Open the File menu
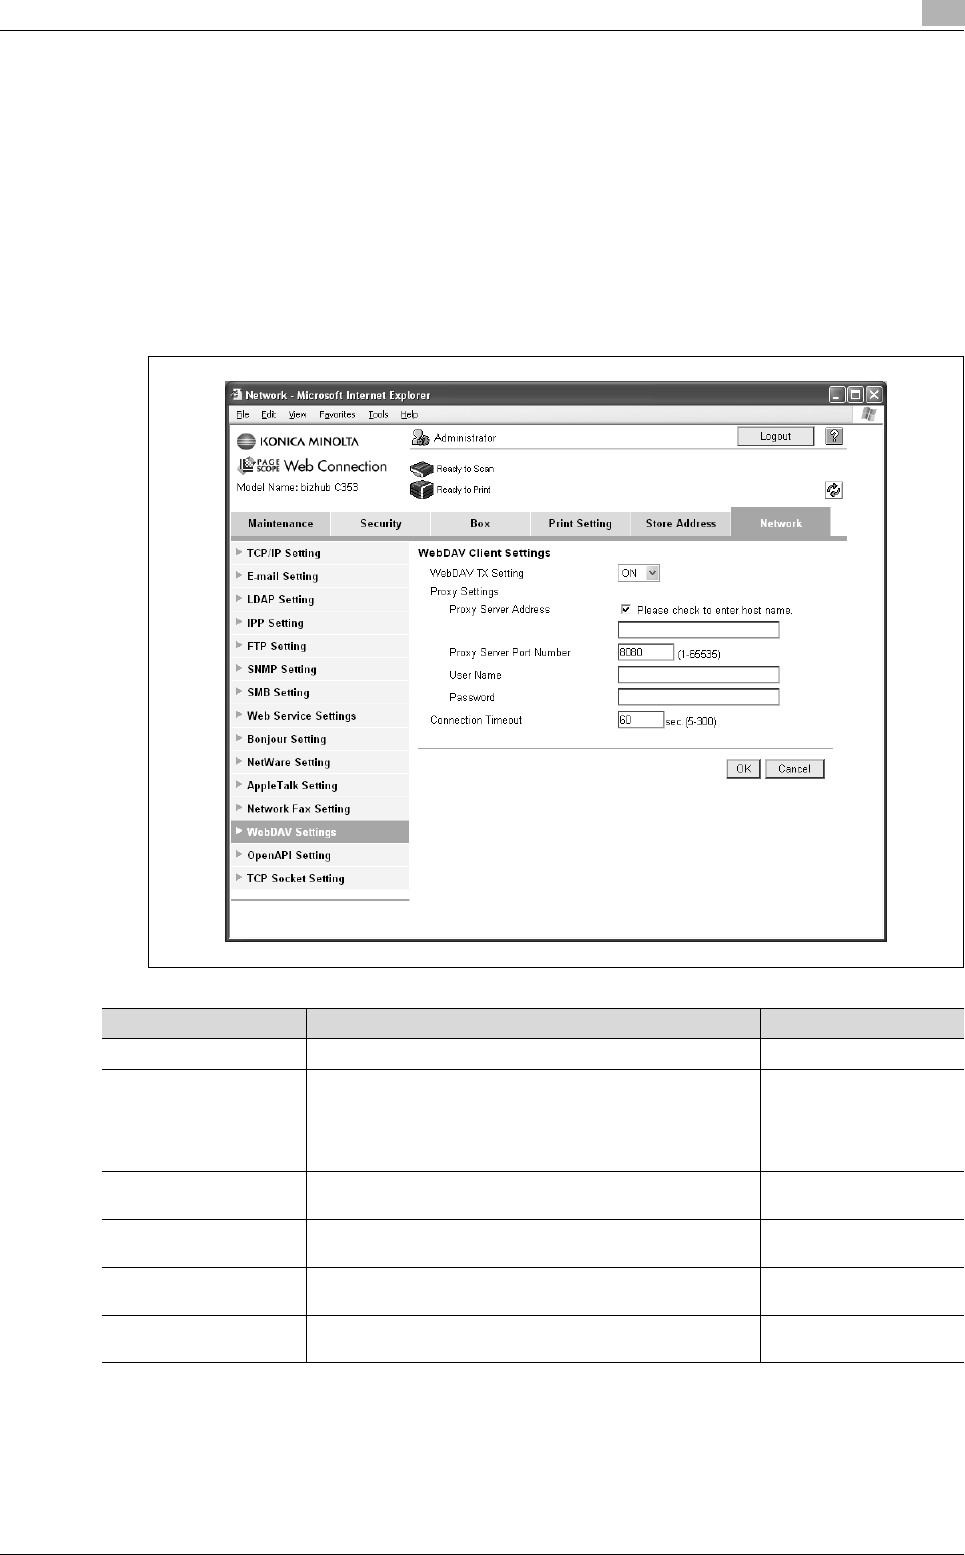Viewport: 965px width, 1555px height. (243, 414)
